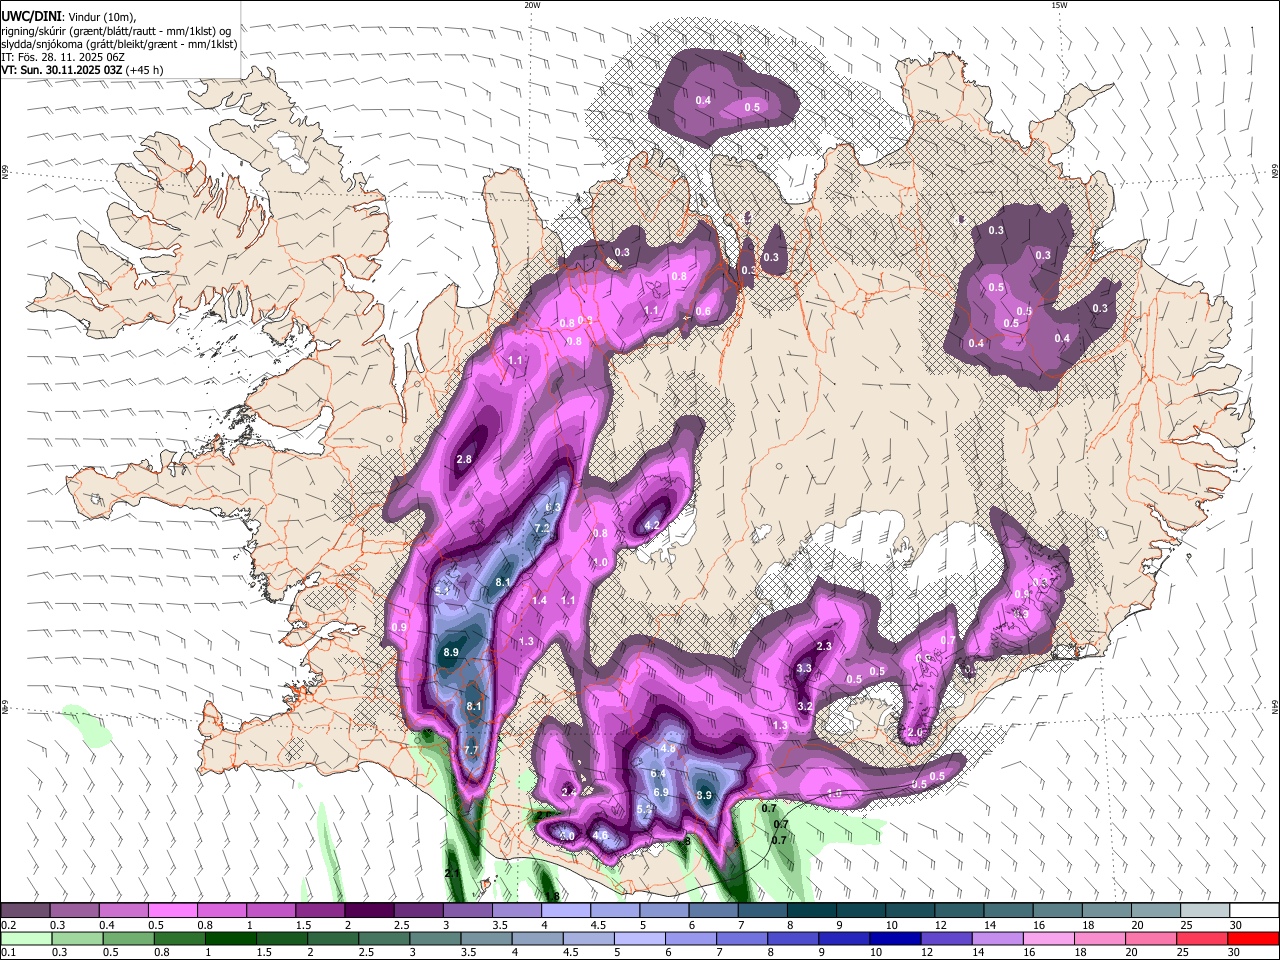Click the '3.2' value on the map

pyautogui.click(x=804, y=707)
